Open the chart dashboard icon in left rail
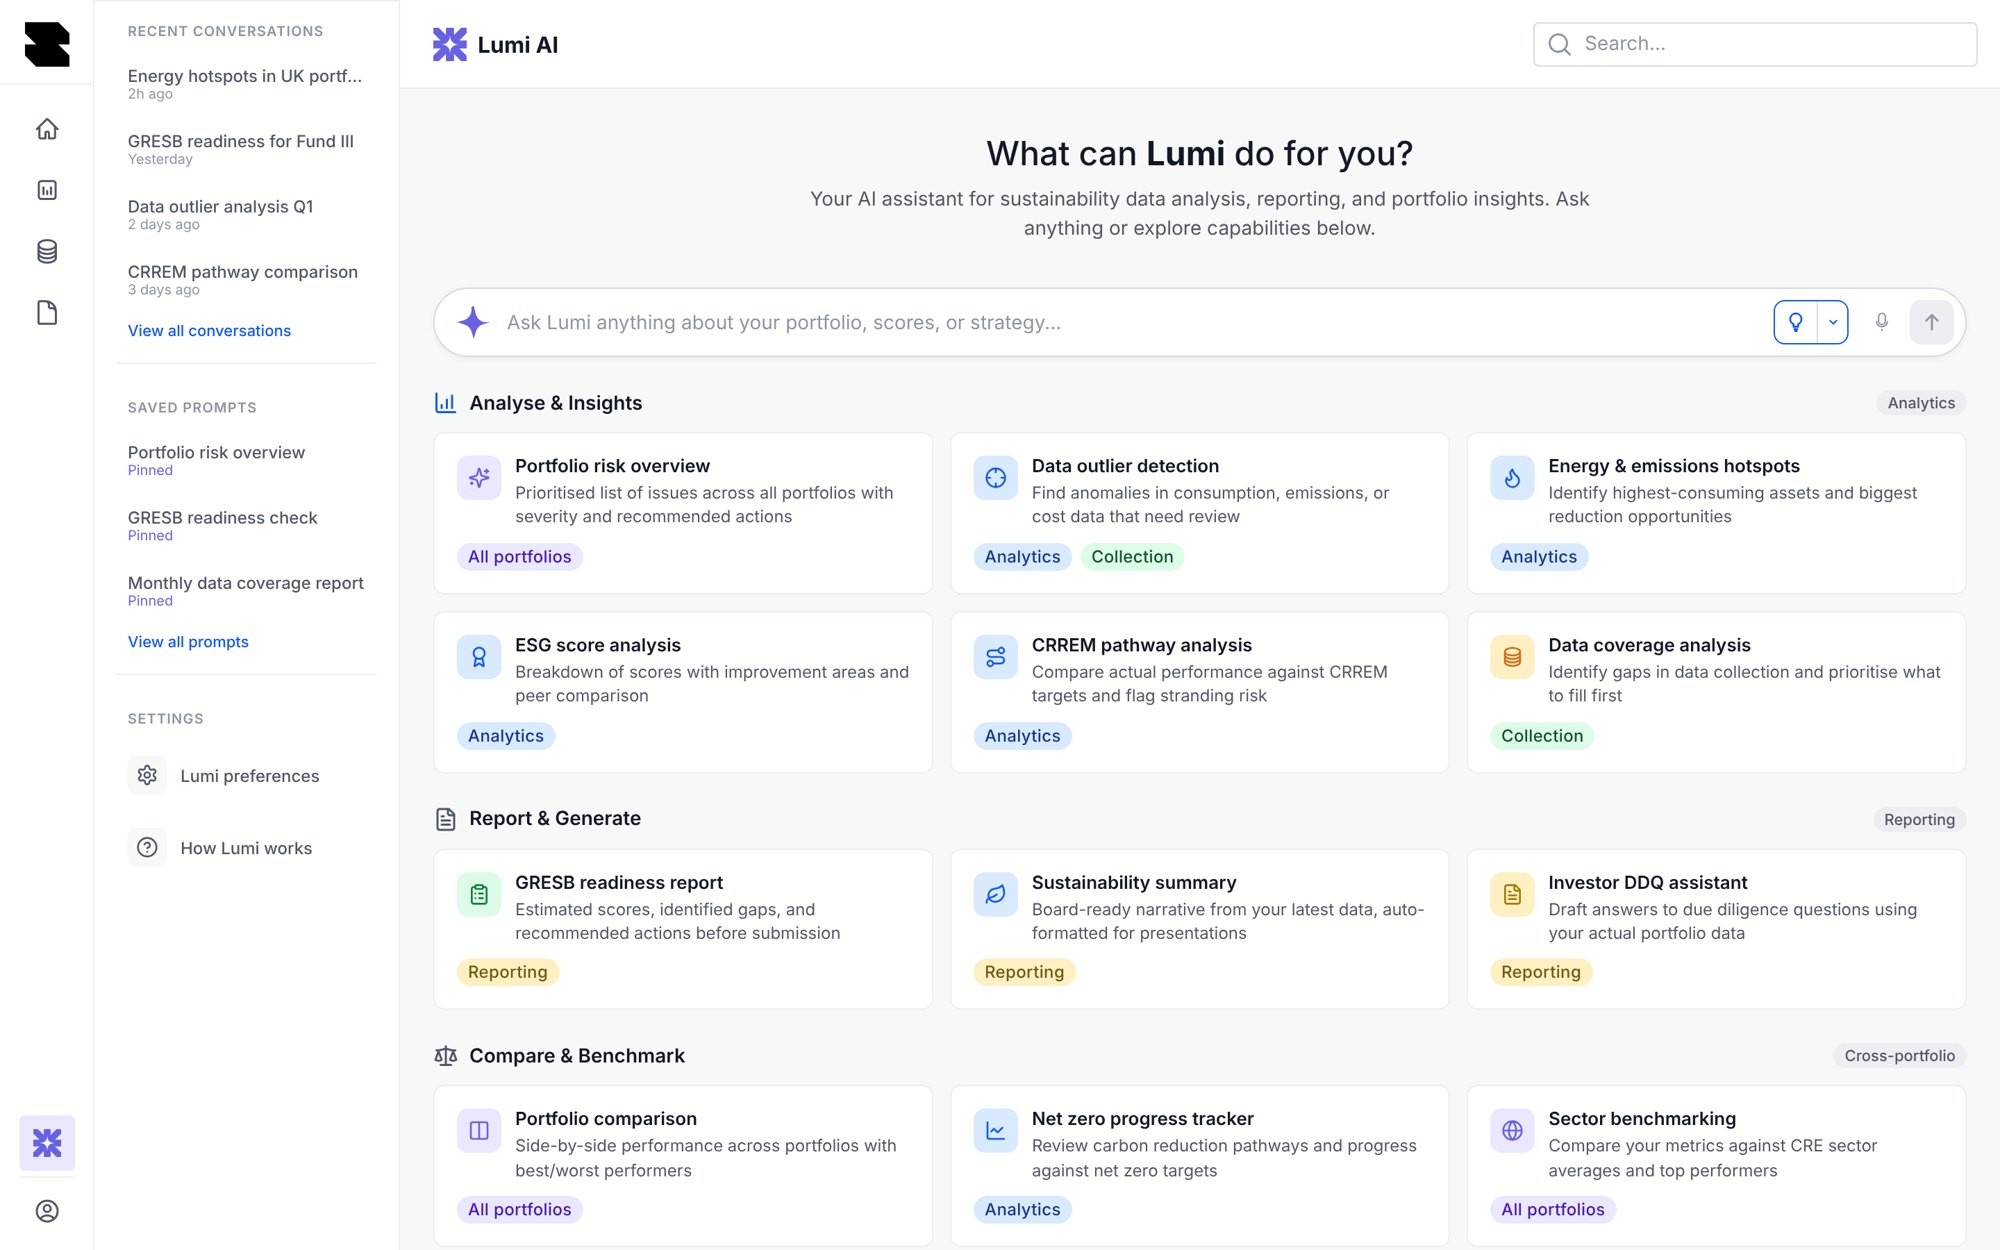Viewport: 2000px width, 1250px height. [x=47, y=190]
